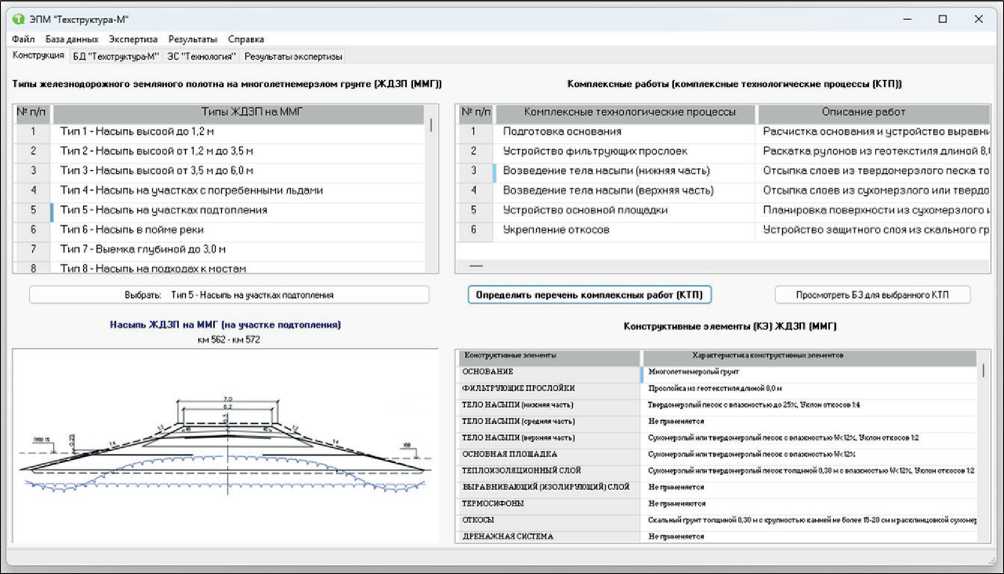Select Тип 7 - Выемка глубиной до 3,0 м

(143, 249)
